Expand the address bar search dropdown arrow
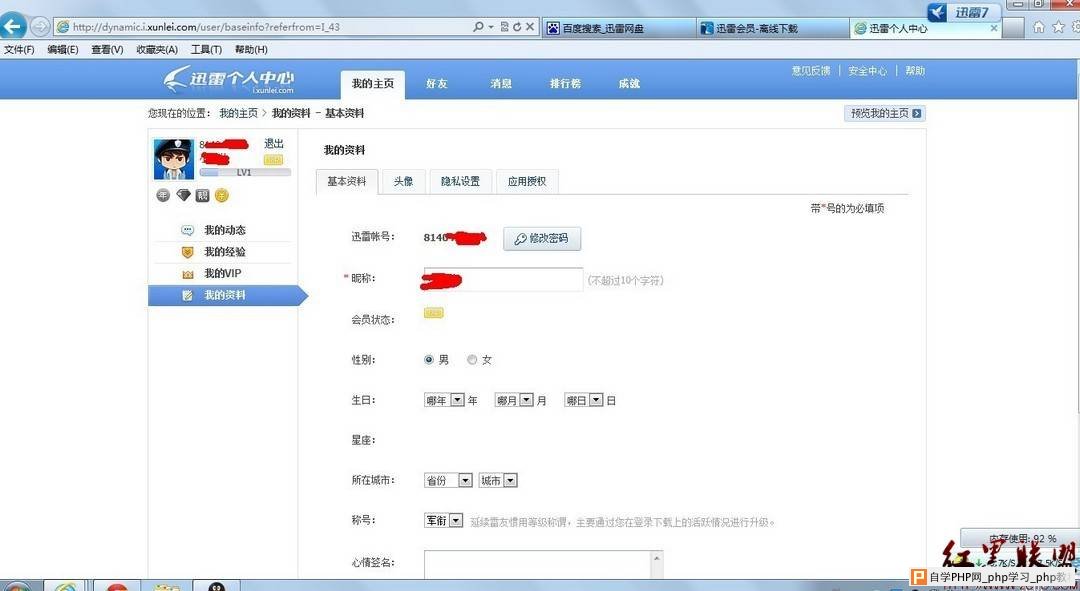Image resolution: width=1080 pixels, height=591 pixels. point(491,27)
